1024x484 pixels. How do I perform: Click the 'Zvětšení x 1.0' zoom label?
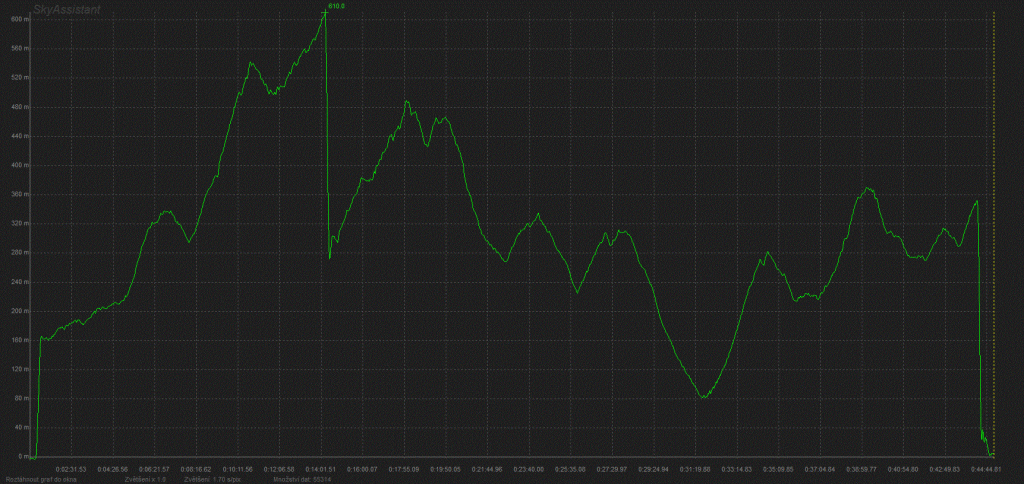(x=144, y=479)
